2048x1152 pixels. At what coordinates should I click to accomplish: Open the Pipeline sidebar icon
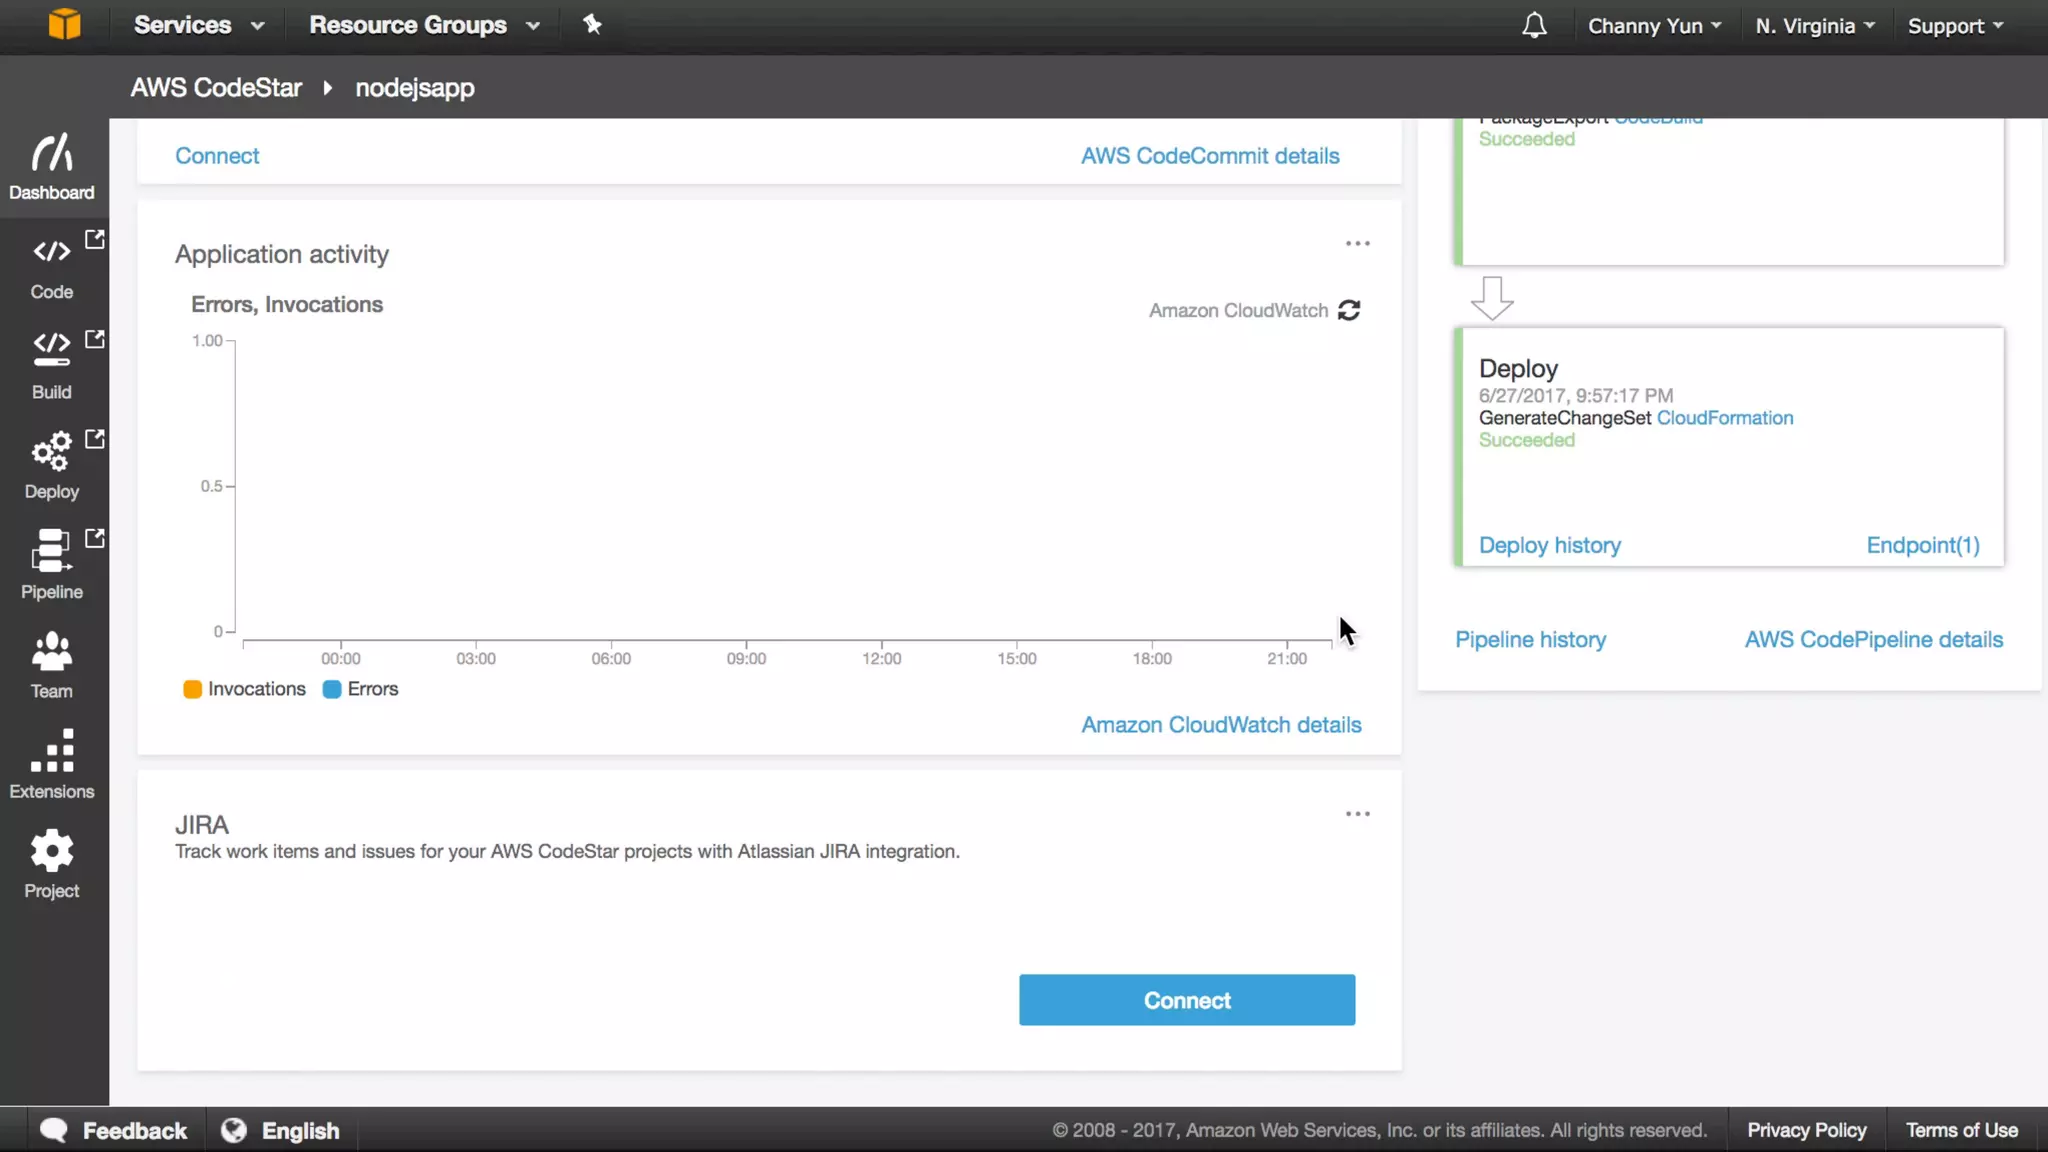[x=51, y=551]
